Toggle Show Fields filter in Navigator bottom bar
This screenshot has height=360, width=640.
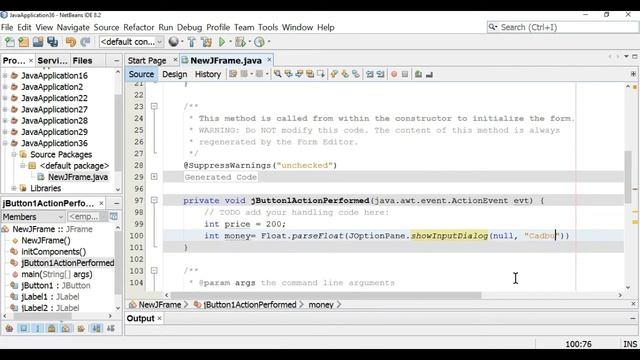24,328
